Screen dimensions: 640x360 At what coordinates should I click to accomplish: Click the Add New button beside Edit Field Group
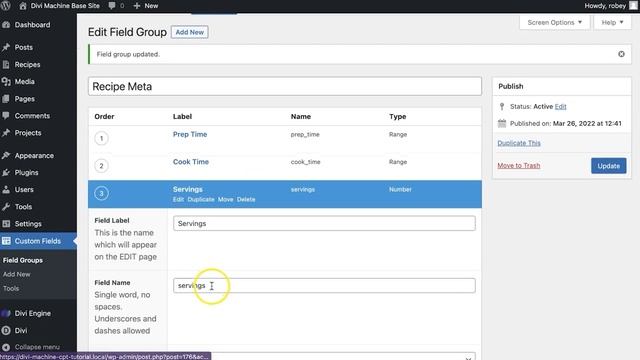(x=189, y=32)
